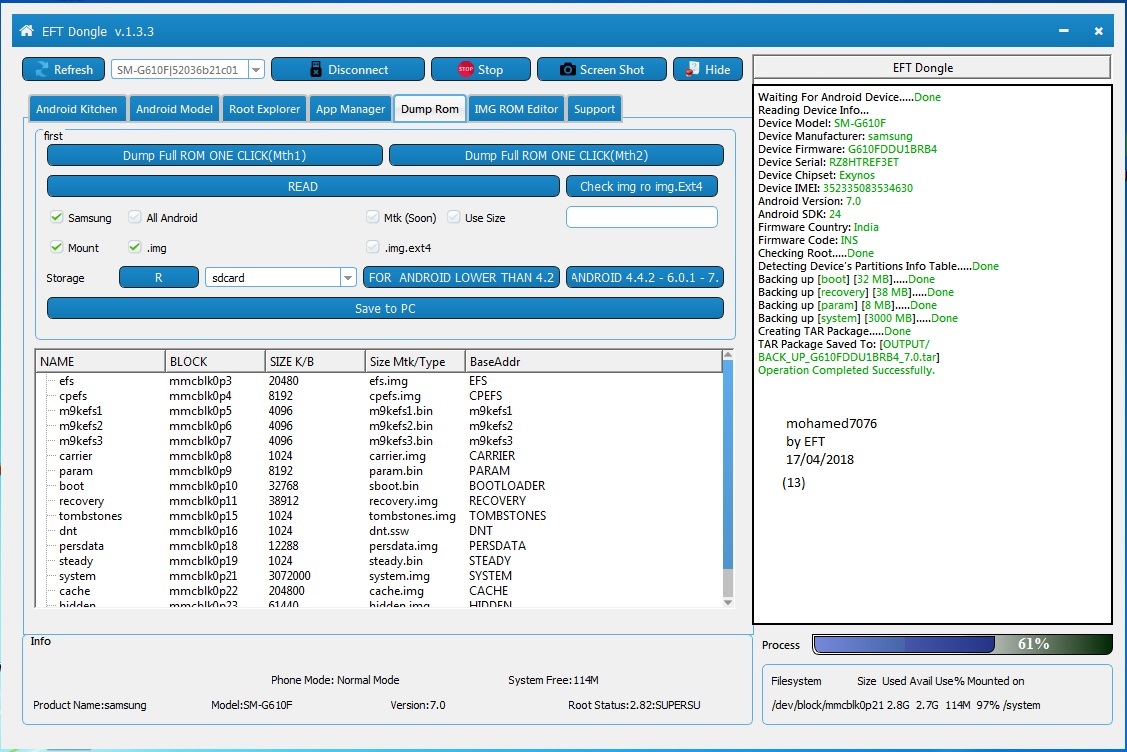
Task: Select the boot partition row
Action: click(379, 486)
